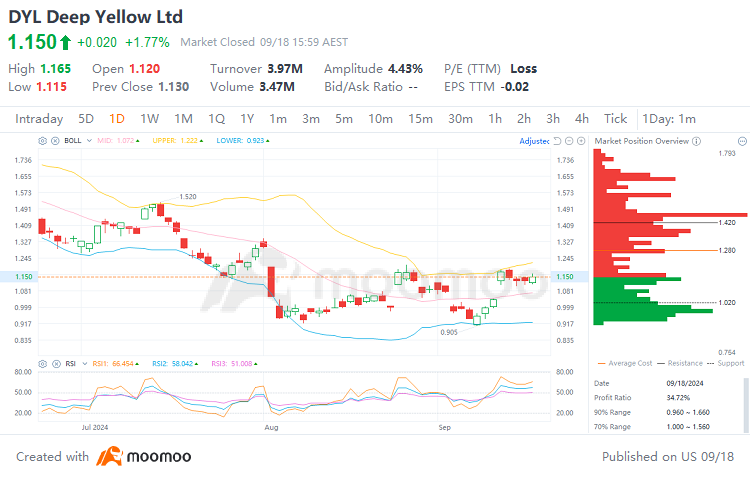The width and height of the screenshot is (750, 477).
Task: Expand the RSI indicator dropdown
Action: coord(85,364)
